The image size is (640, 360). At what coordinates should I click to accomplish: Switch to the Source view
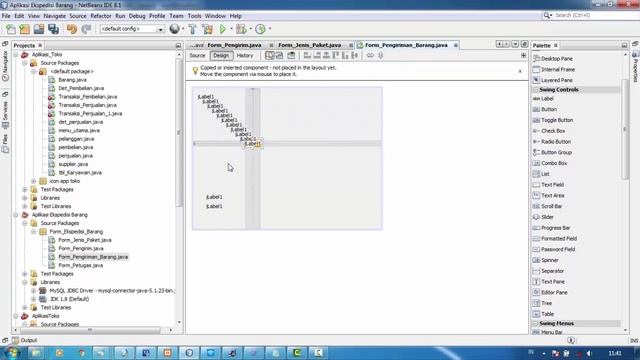point(197,56)
